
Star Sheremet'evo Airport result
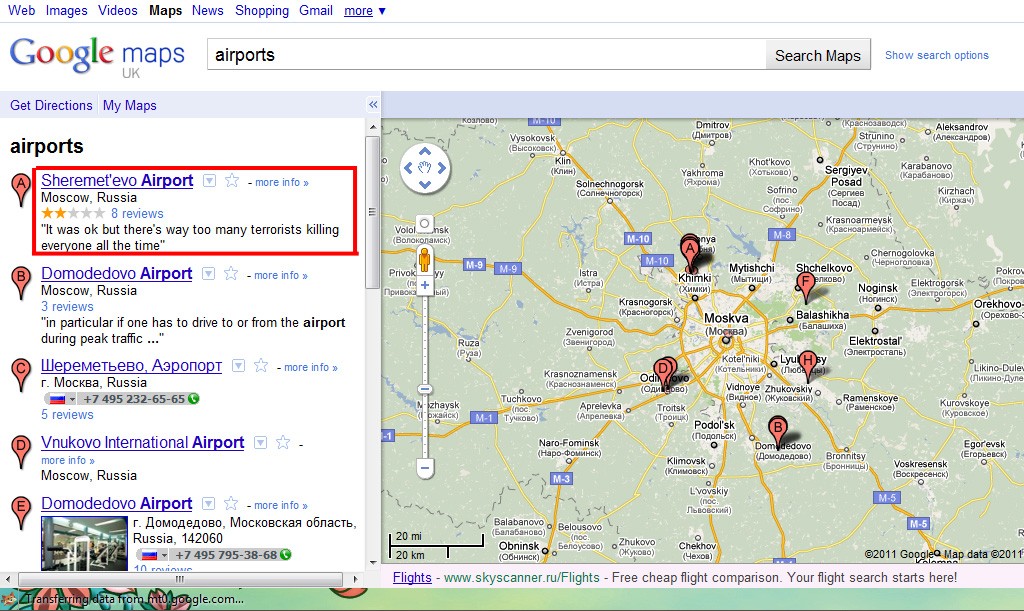232,181
